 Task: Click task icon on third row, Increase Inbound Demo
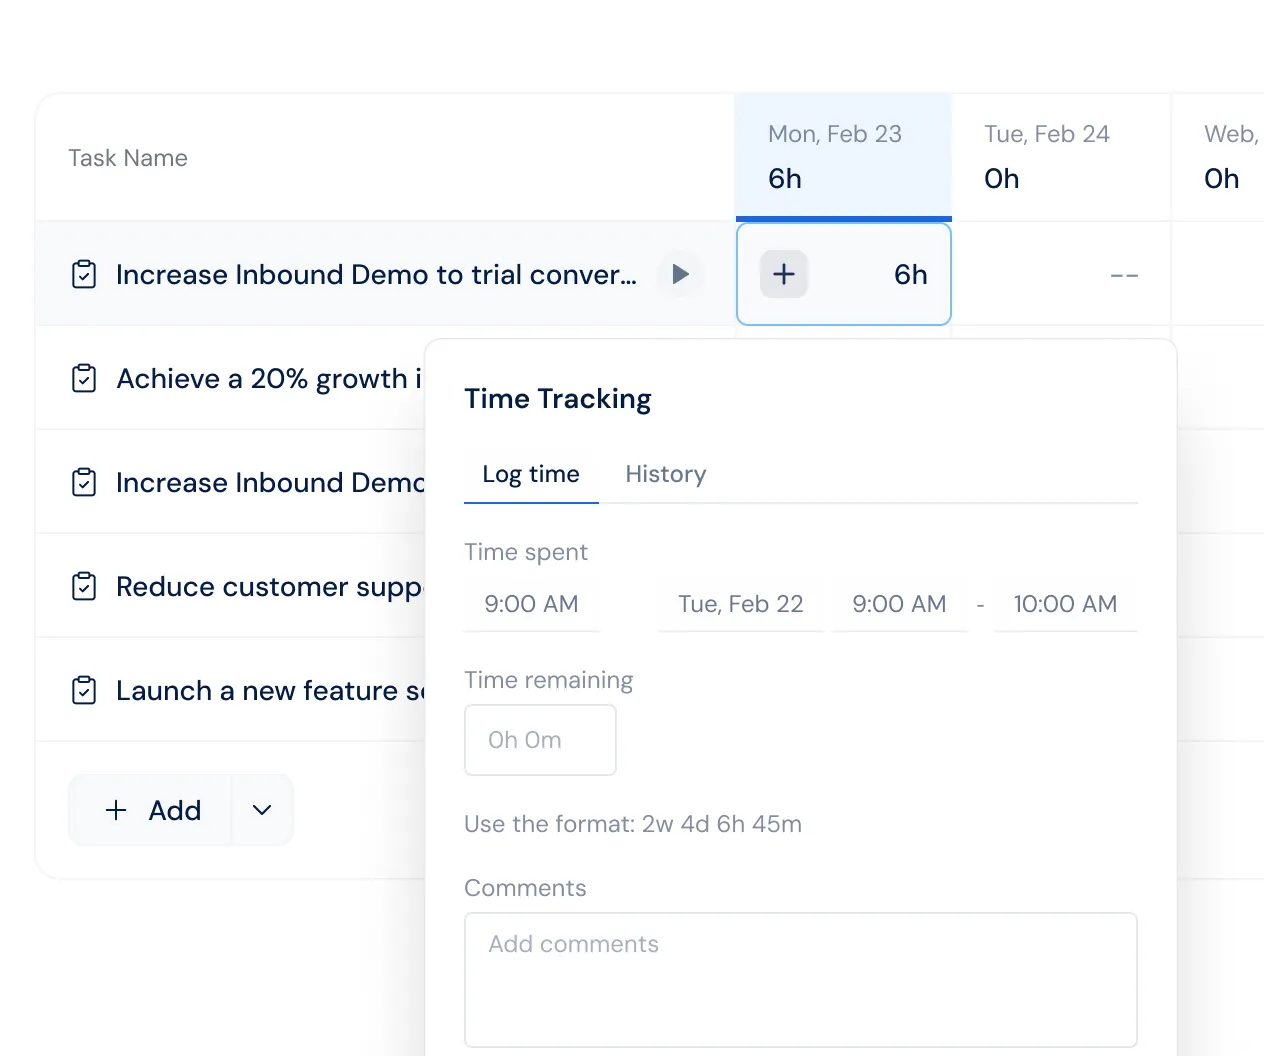pos(84,482)
